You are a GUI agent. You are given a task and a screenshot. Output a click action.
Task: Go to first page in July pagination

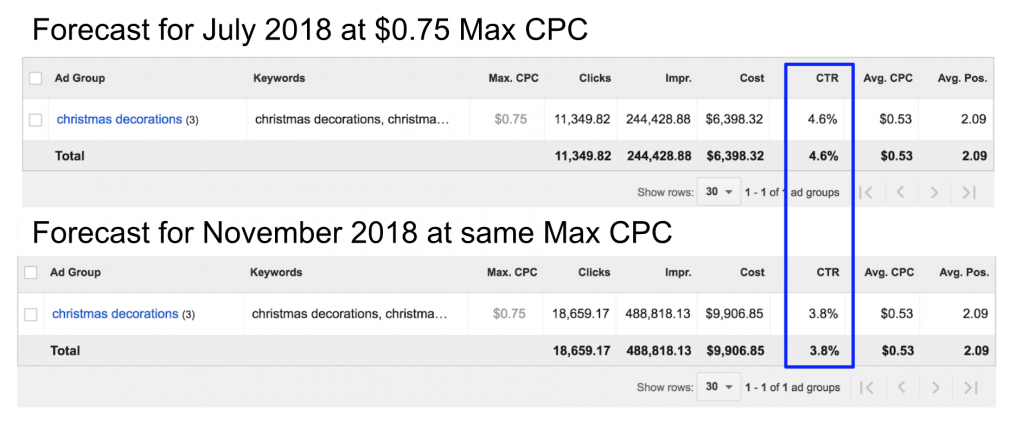866,193
